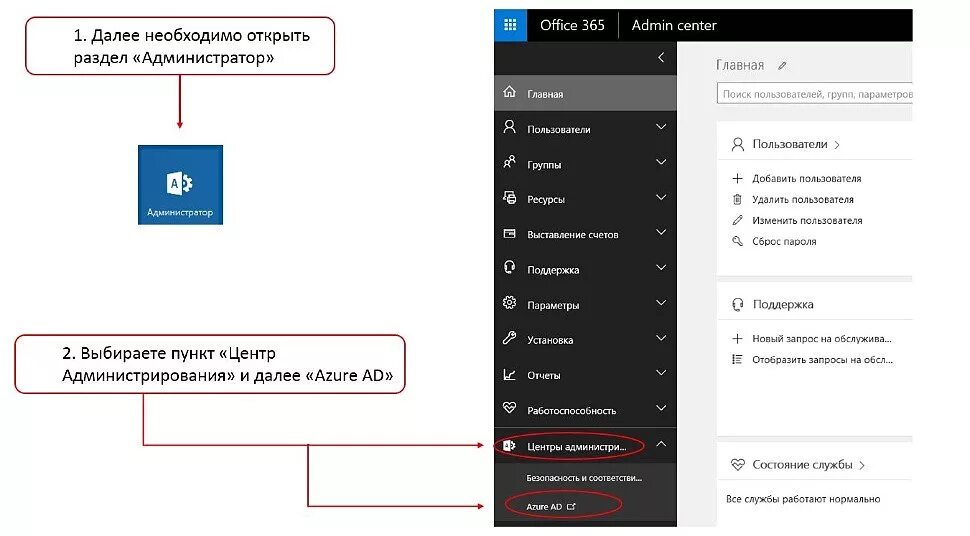970x536 pixels.
Task: Click the external link icon beside Azure AD
Action: (x=571, y=506)
